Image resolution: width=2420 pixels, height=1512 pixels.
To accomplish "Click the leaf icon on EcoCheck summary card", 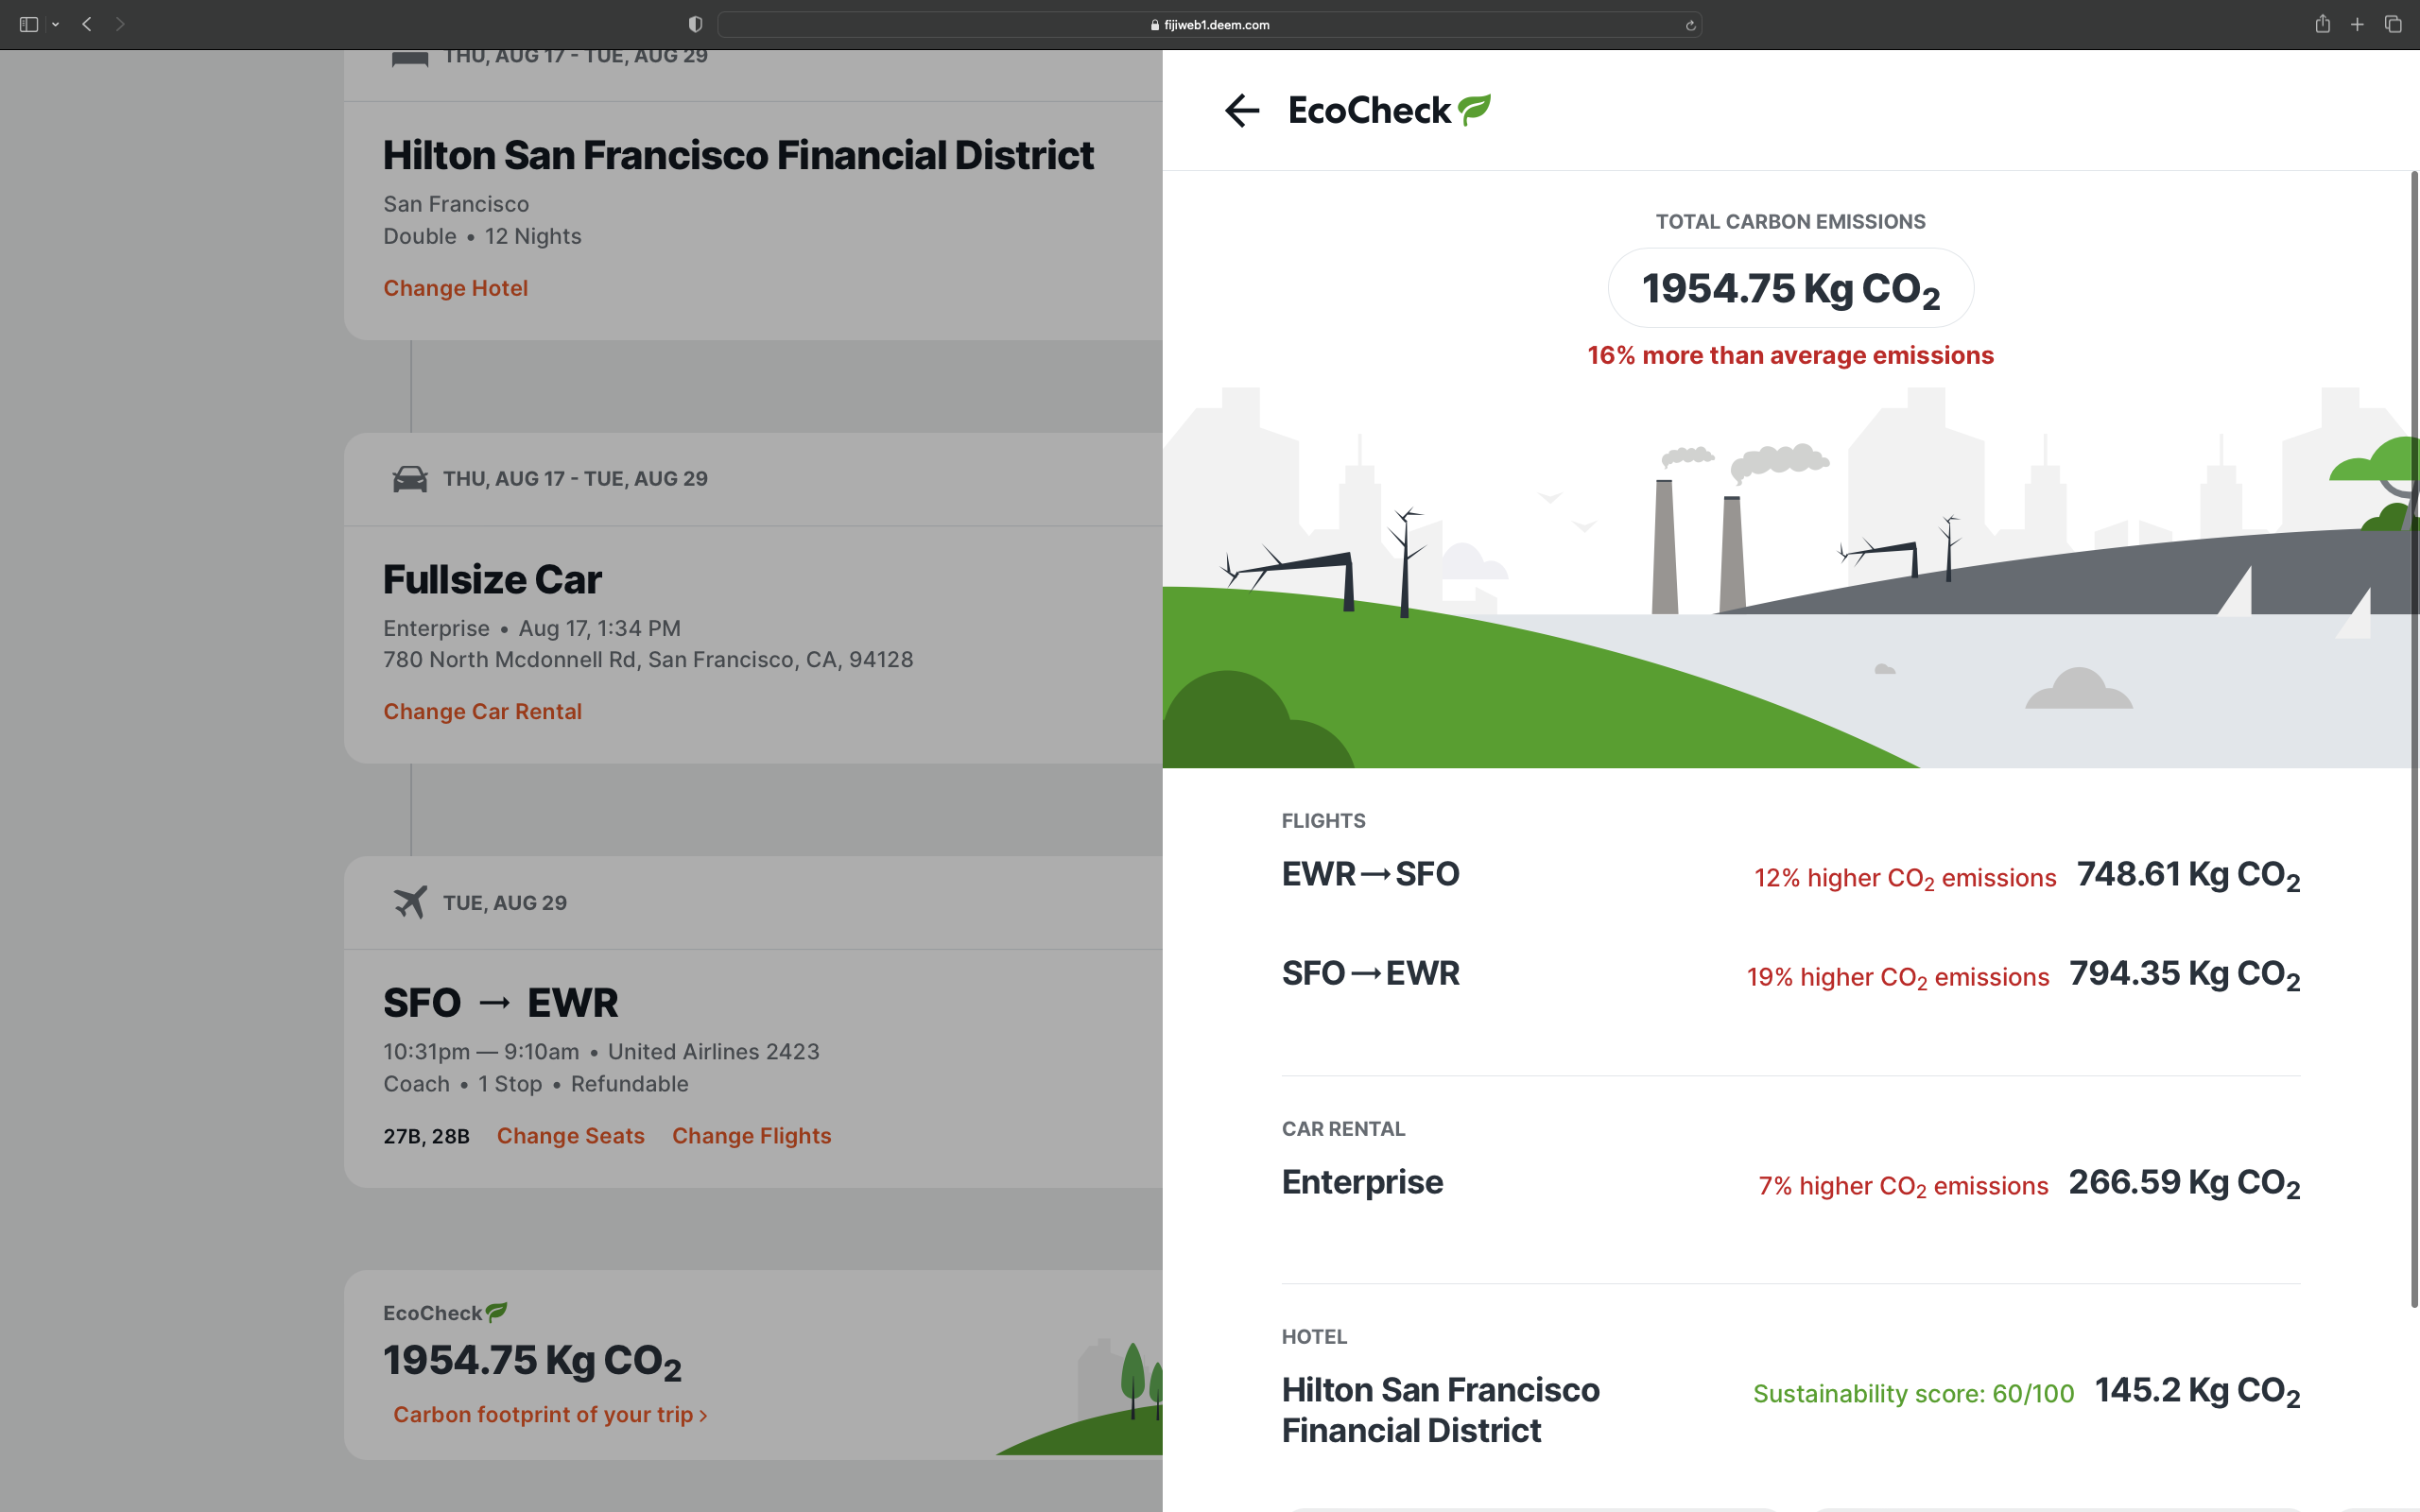I will point(497,1311).
